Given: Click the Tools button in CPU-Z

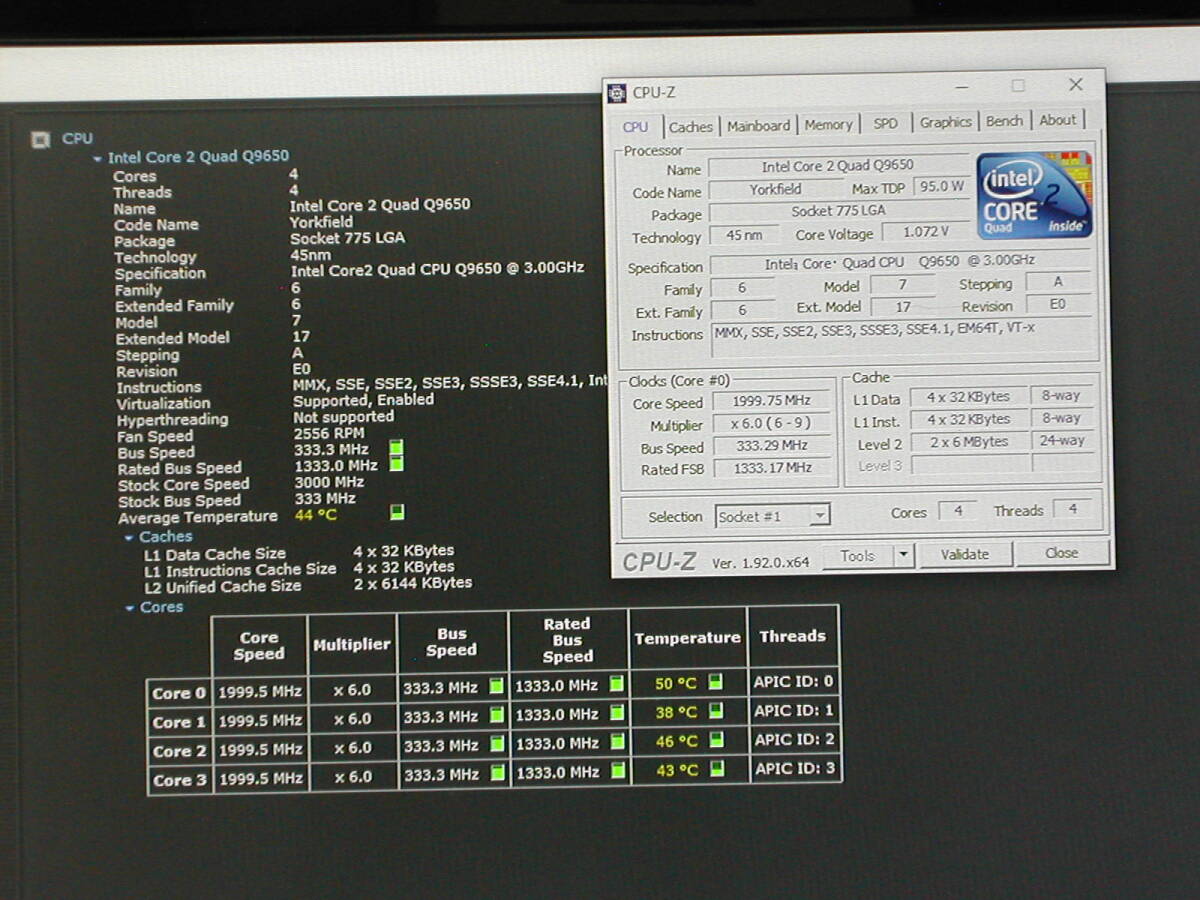Looking at the screenshot, I should point(857,556).
